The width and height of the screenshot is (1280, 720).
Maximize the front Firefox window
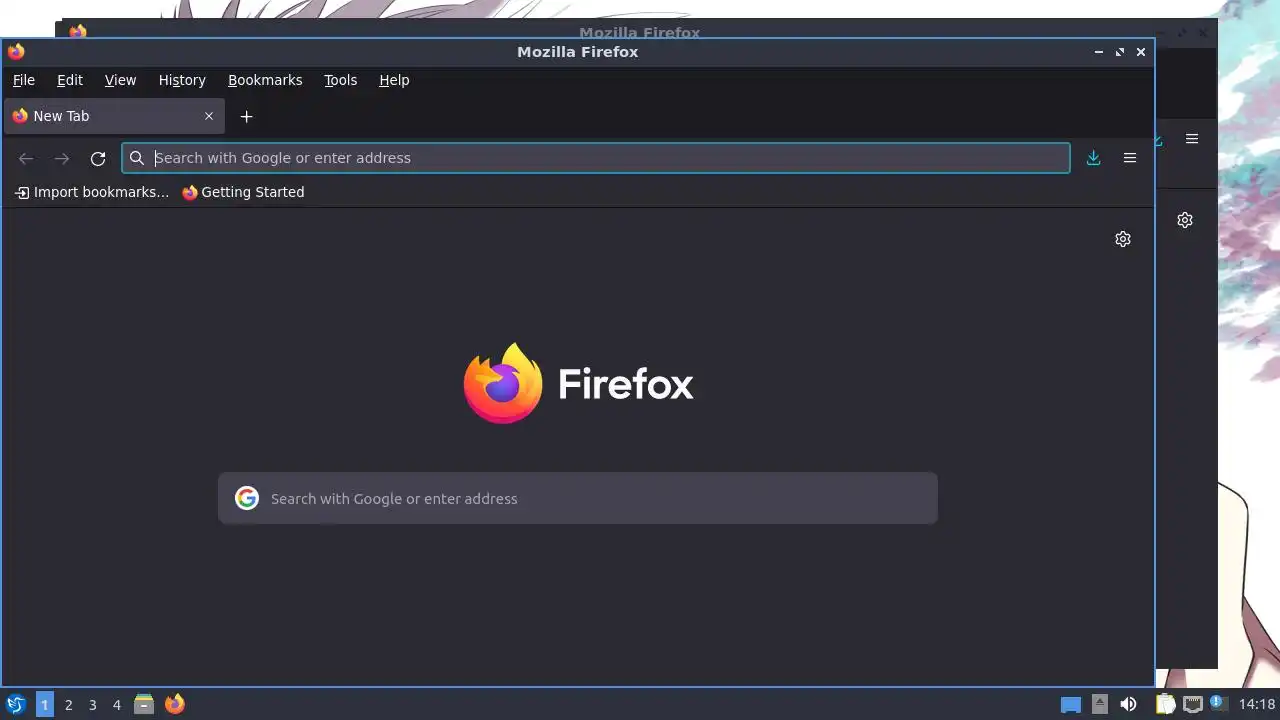pos(1120,52)
